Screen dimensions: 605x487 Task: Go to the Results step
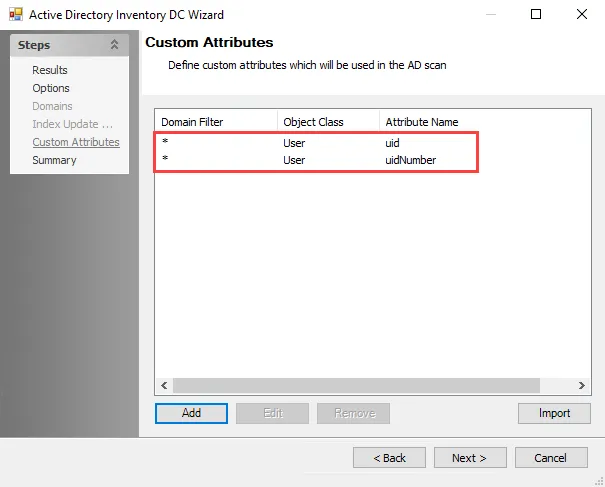coord(50,70)
